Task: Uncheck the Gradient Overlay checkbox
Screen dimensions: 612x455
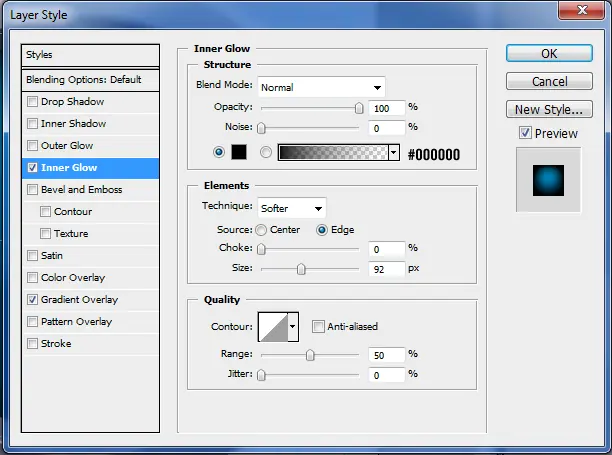Action: (x=32, y=300)
